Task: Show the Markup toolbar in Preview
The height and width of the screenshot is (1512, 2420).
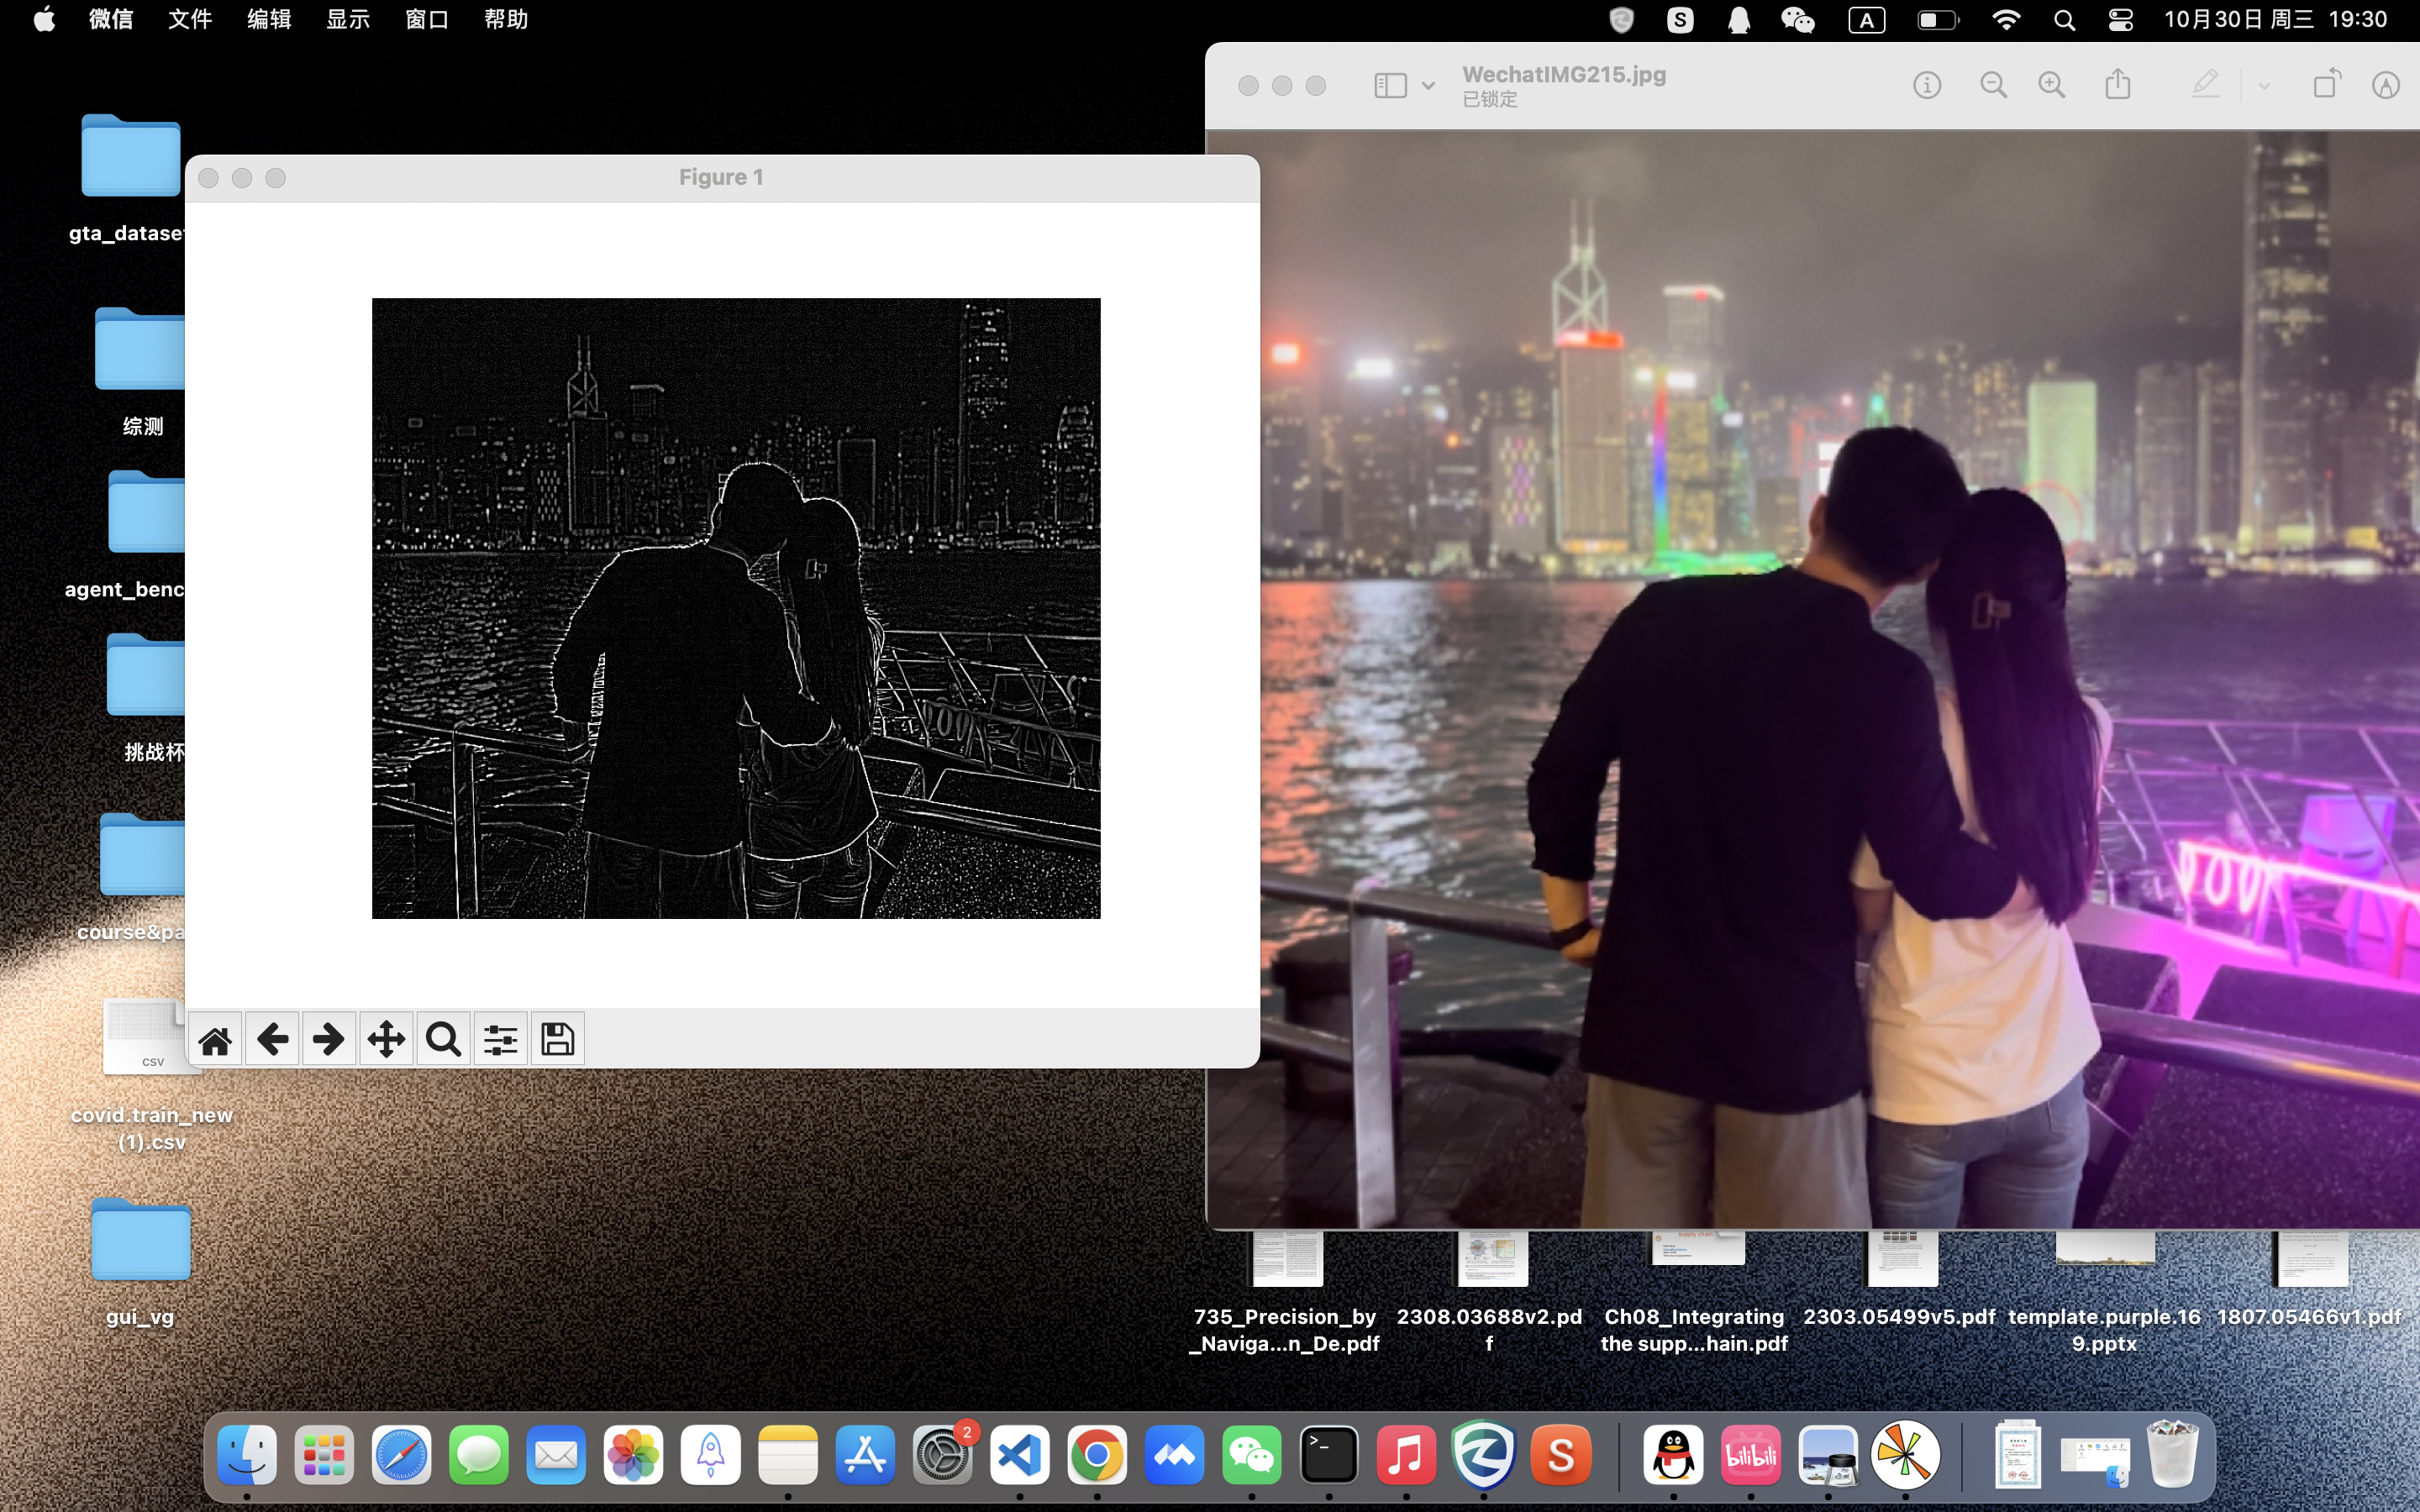Action: [x=2386, y=85]
